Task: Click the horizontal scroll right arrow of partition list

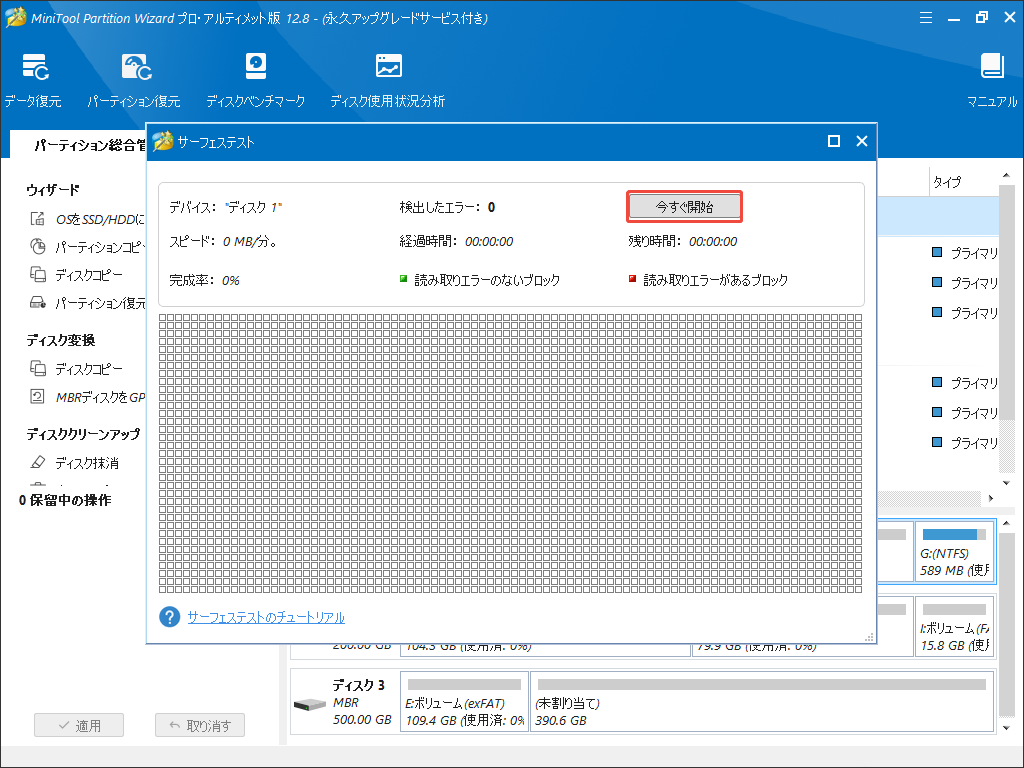Action: pos(991,498)
